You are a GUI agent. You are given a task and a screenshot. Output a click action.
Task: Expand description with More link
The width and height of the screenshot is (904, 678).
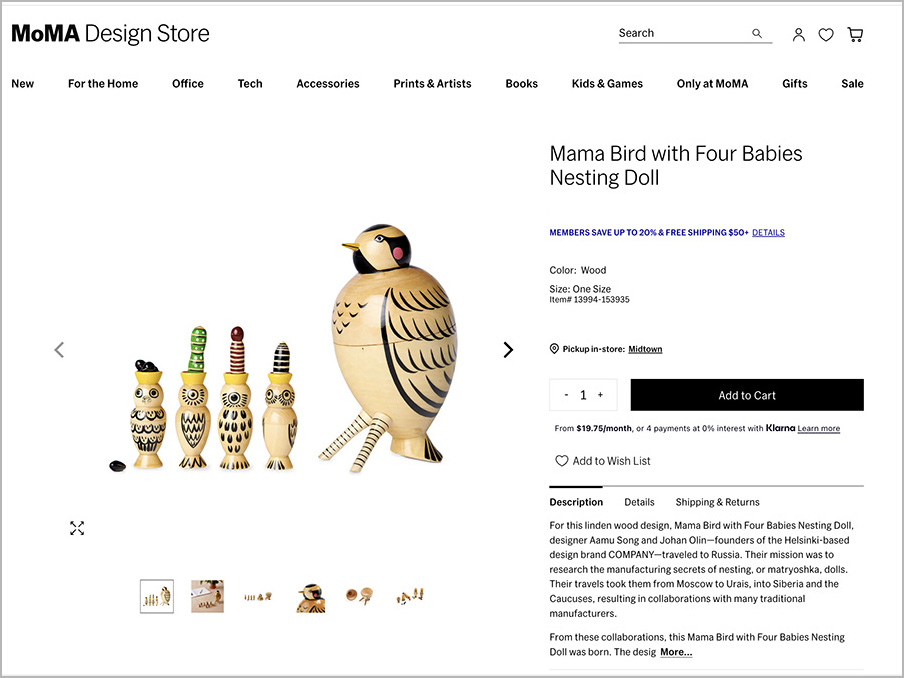coord(676,652)
